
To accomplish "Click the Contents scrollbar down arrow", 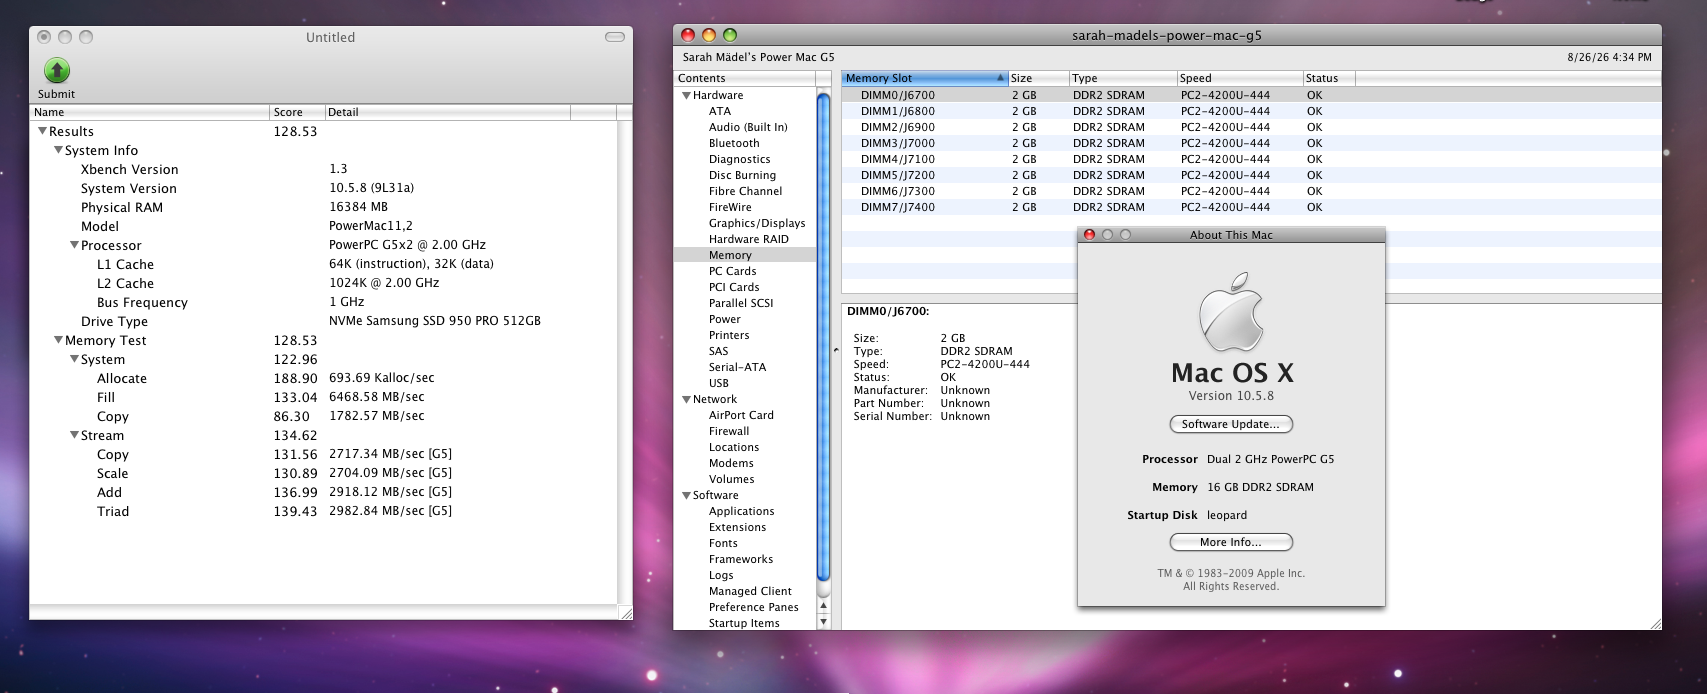I will [824, 622].
